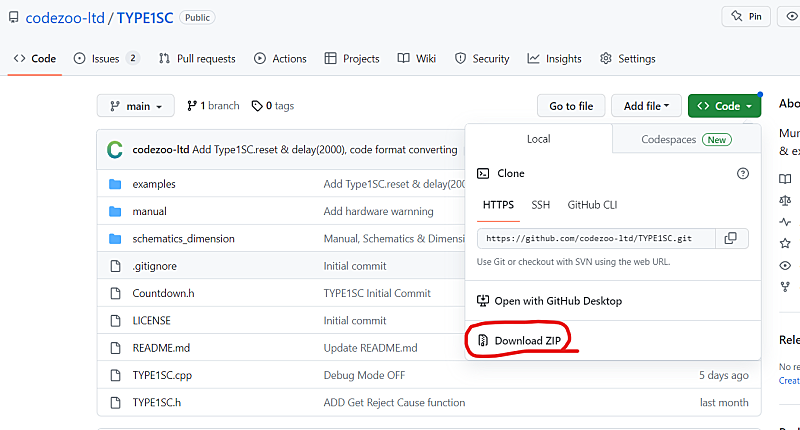This screenshot has width=800, height=430.
Task: Pin this repository with the Pin button
Action: click(746, 16)
